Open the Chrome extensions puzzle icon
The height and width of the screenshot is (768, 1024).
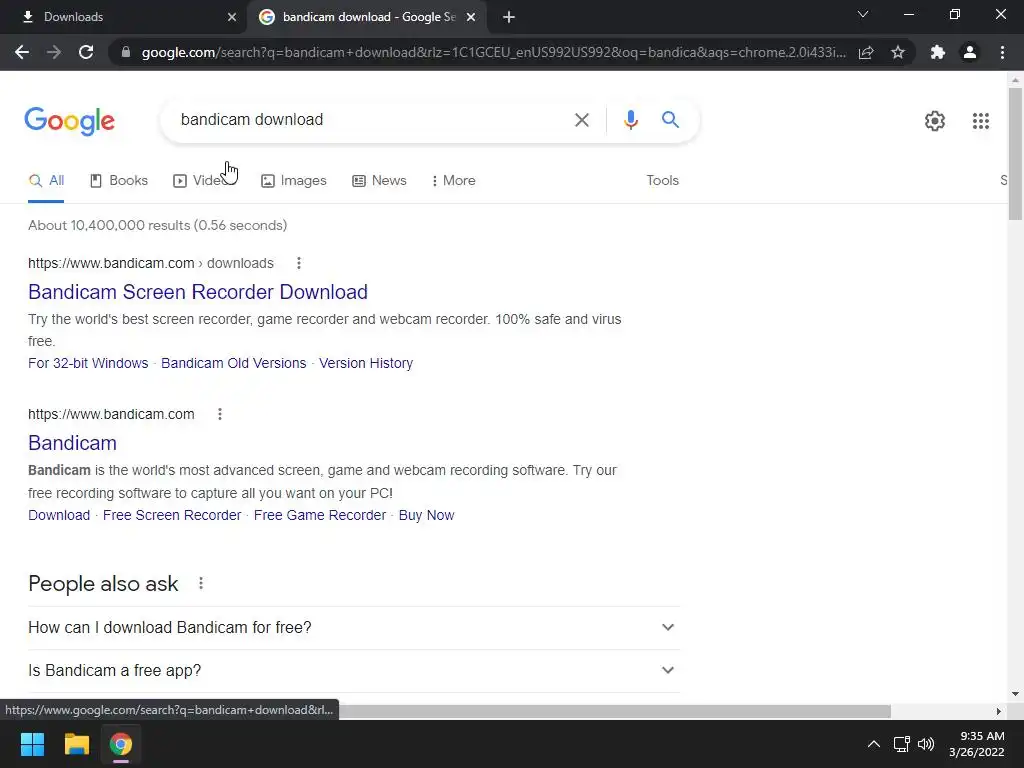click(938, 52)
